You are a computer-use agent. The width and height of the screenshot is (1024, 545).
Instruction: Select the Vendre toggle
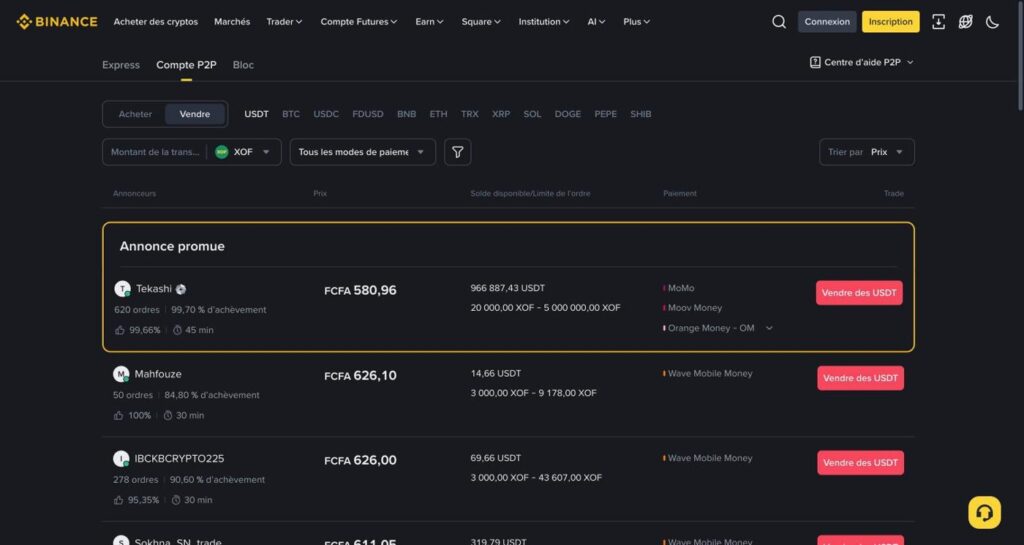pyautogui.click(x=195, y=114)
